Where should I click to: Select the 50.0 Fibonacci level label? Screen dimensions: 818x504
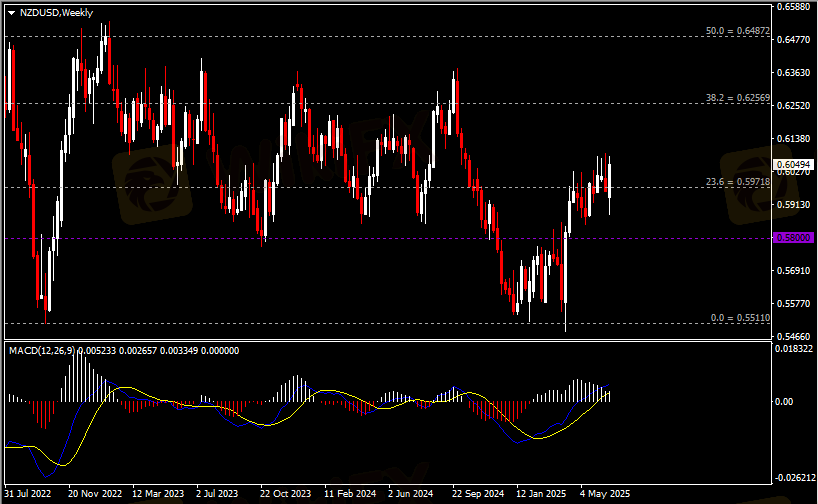pyautogui.click(x=737, y=32)
